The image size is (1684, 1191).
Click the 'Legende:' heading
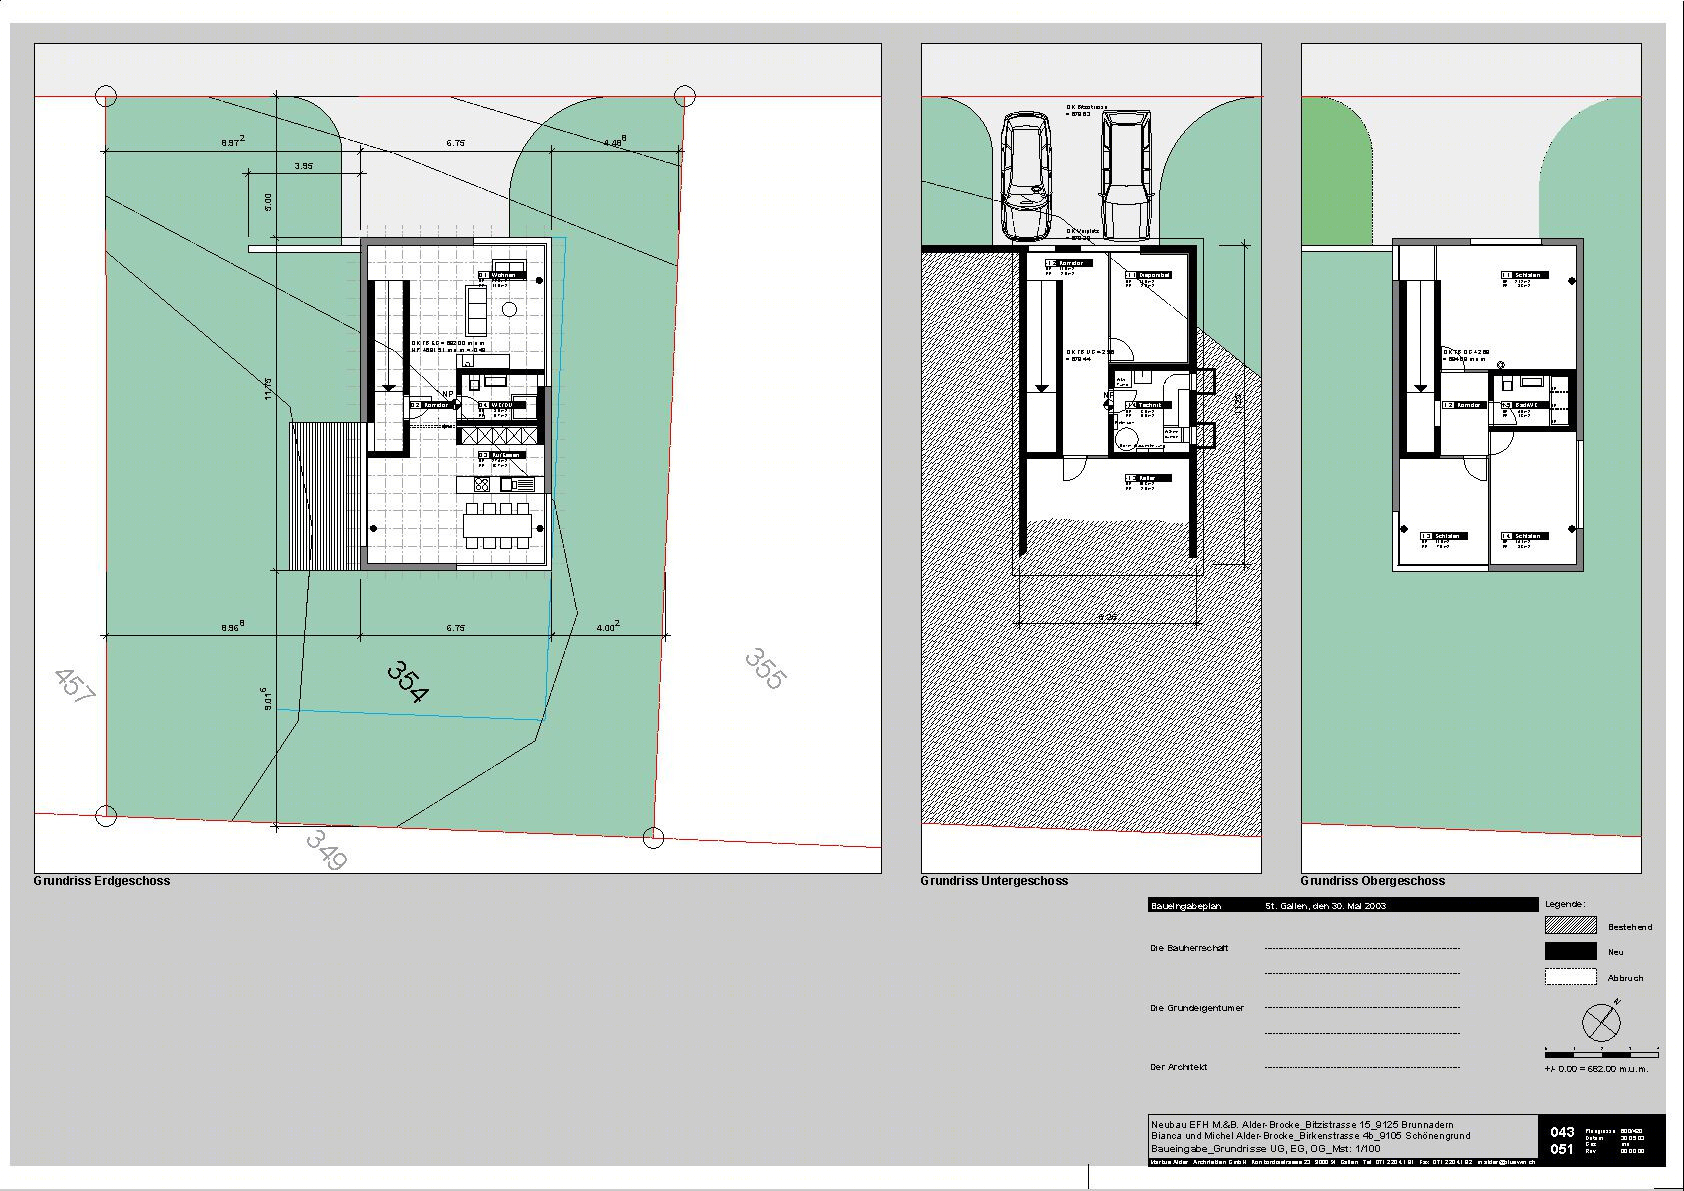pos(1566,904)
